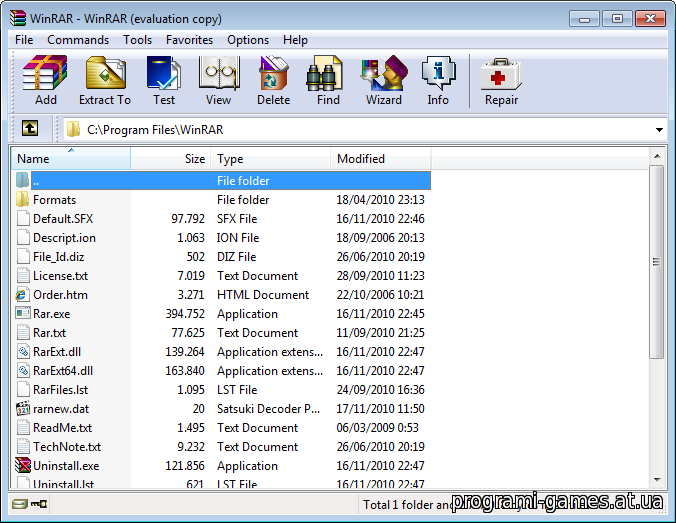The height and width of the screenshot is (523, 676).
Task: Click the RarExt.dll file icon
Action: click(23, 351)
